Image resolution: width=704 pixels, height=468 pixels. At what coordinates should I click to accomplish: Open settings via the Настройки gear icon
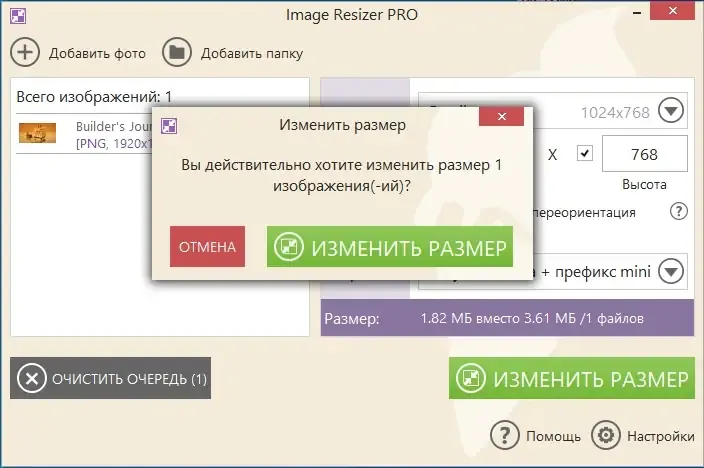point(606,435)
